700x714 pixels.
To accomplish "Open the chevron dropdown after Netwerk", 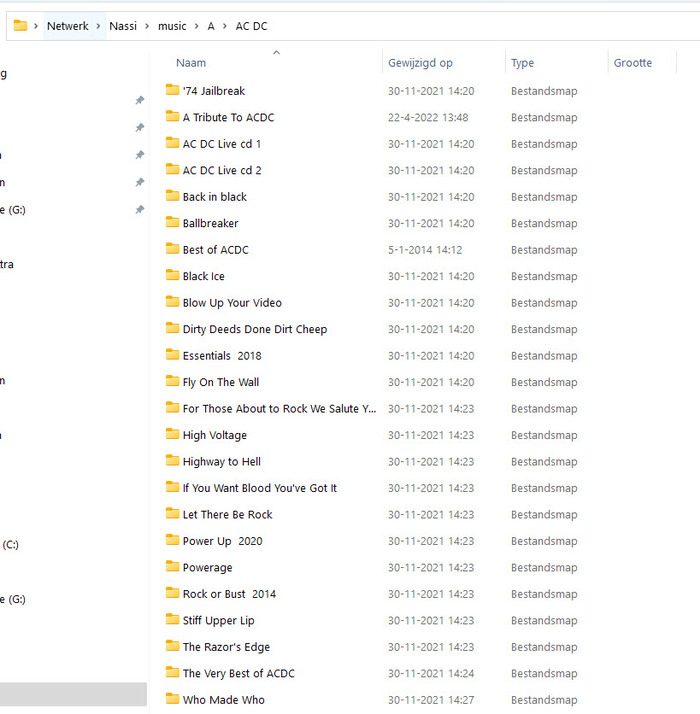I will (x=98, y=26).
